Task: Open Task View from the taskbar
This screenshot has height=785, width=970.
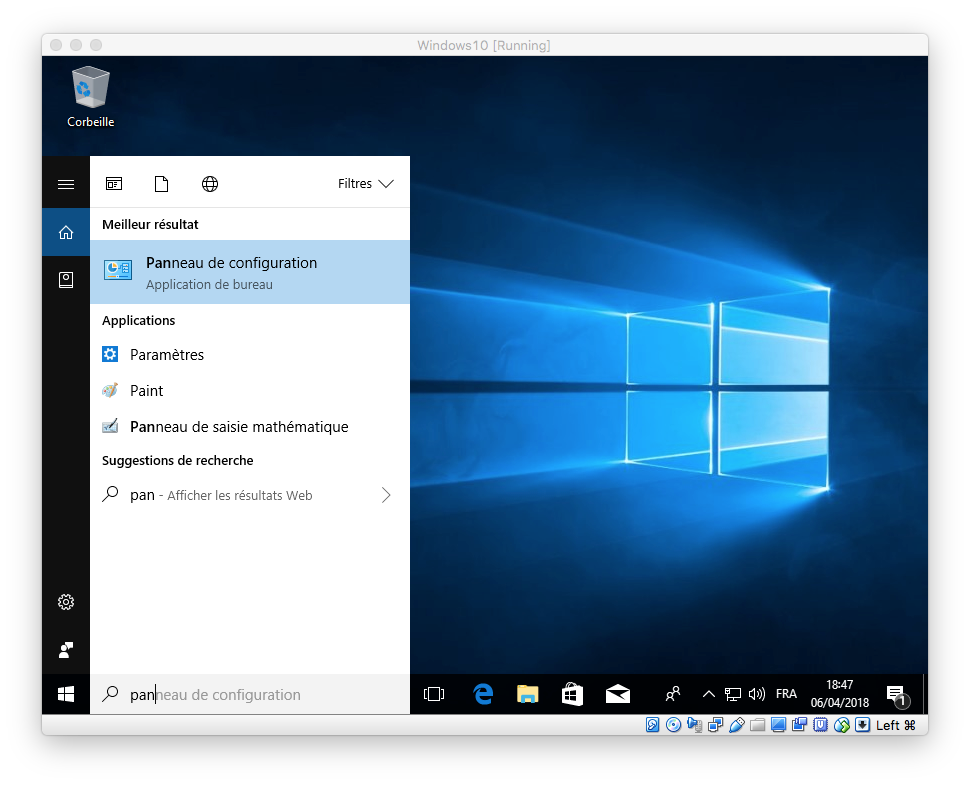Action: click(x=434, y=694)
